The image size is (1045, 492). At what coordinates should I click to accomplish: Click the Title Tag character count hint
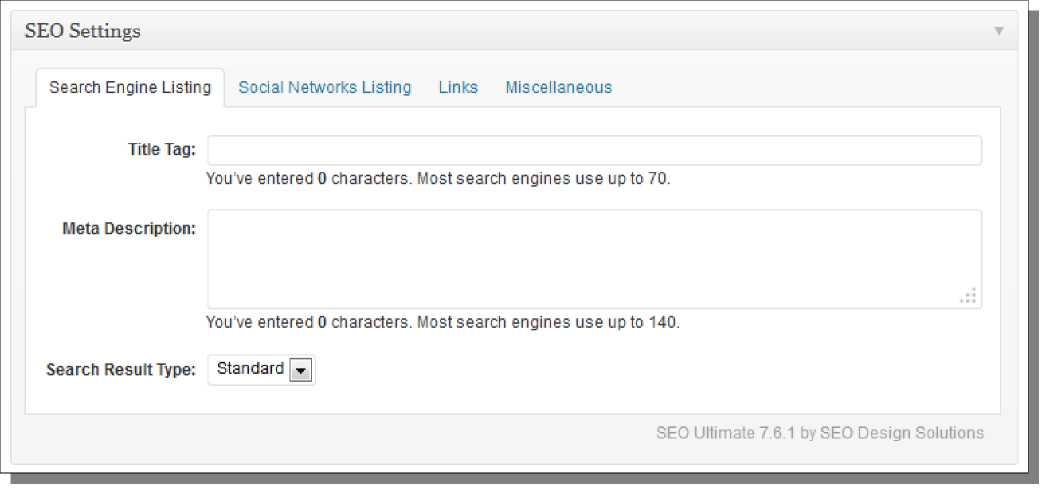point(439,179)
